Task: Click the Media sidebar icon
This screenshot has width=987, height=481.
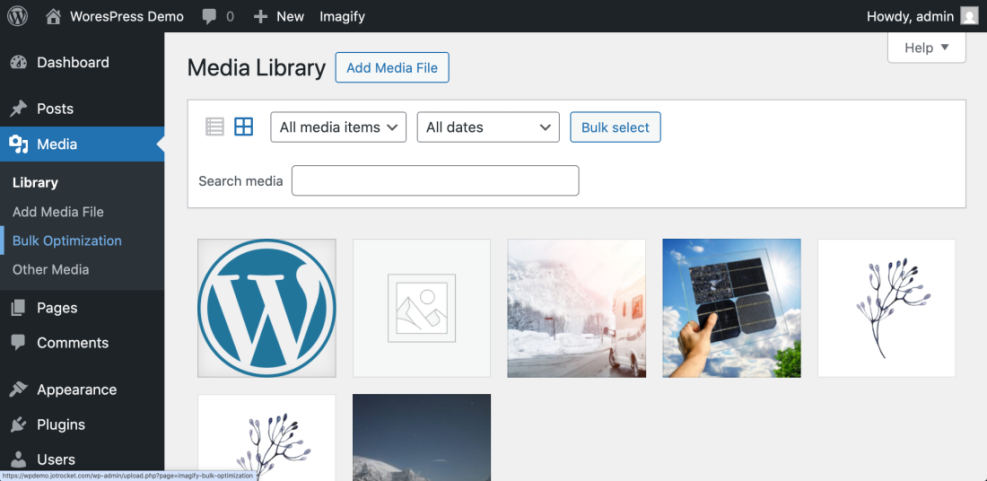Action: click(x=19, y=144)
